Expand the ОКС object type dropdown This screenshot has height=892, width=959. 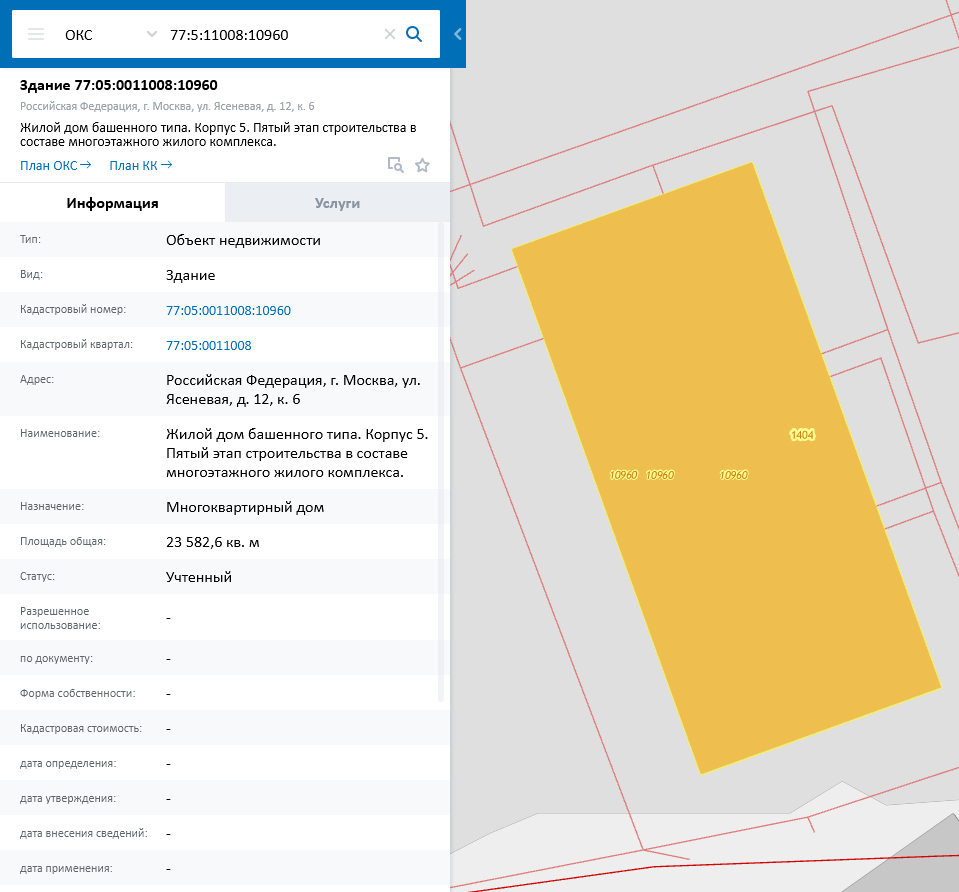(152, 34)
